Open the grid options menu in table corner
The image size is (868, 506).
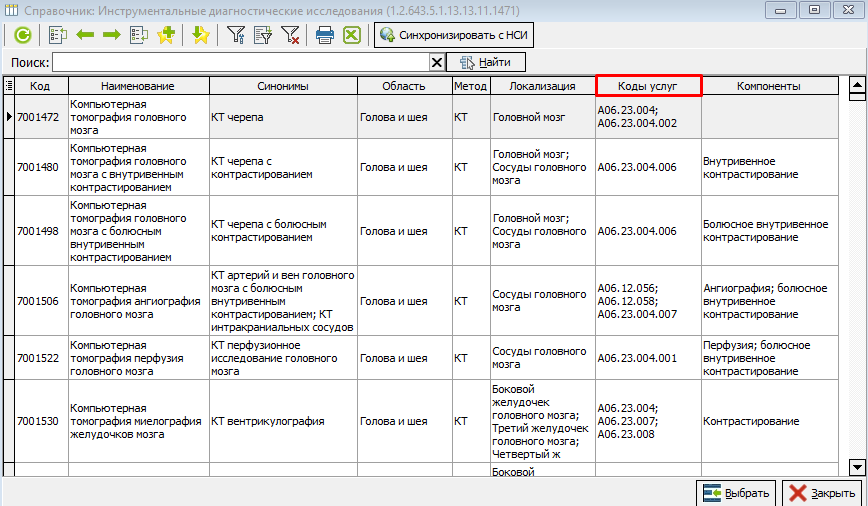[x=9, y=86]
